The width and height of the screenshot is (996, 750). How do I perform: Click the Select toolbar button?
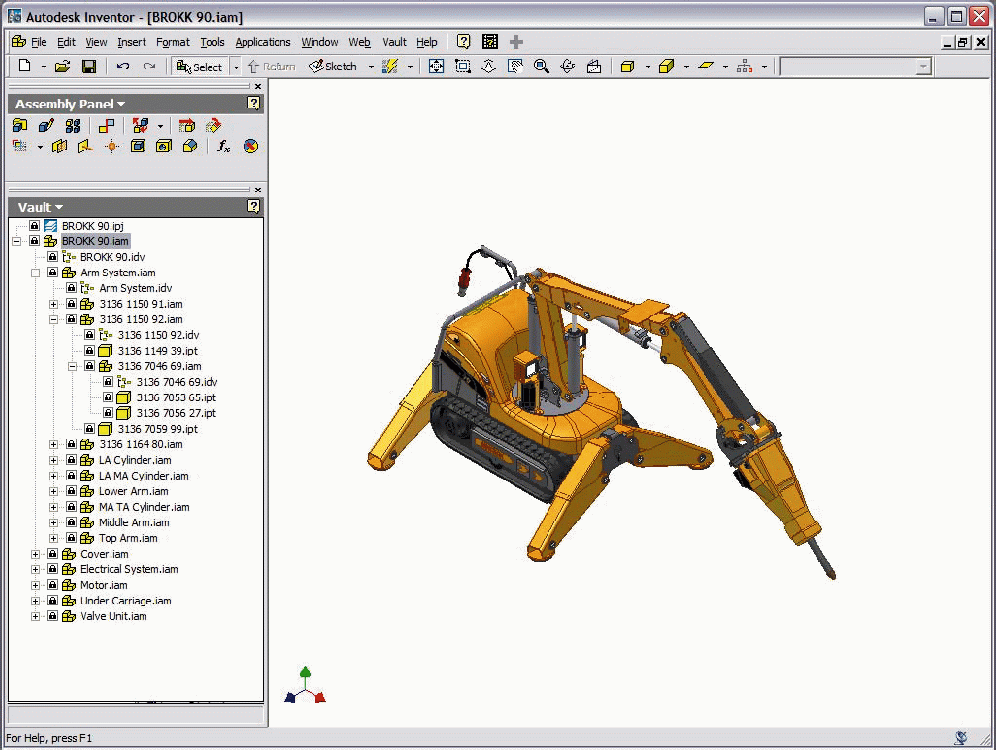pos(199,67)
